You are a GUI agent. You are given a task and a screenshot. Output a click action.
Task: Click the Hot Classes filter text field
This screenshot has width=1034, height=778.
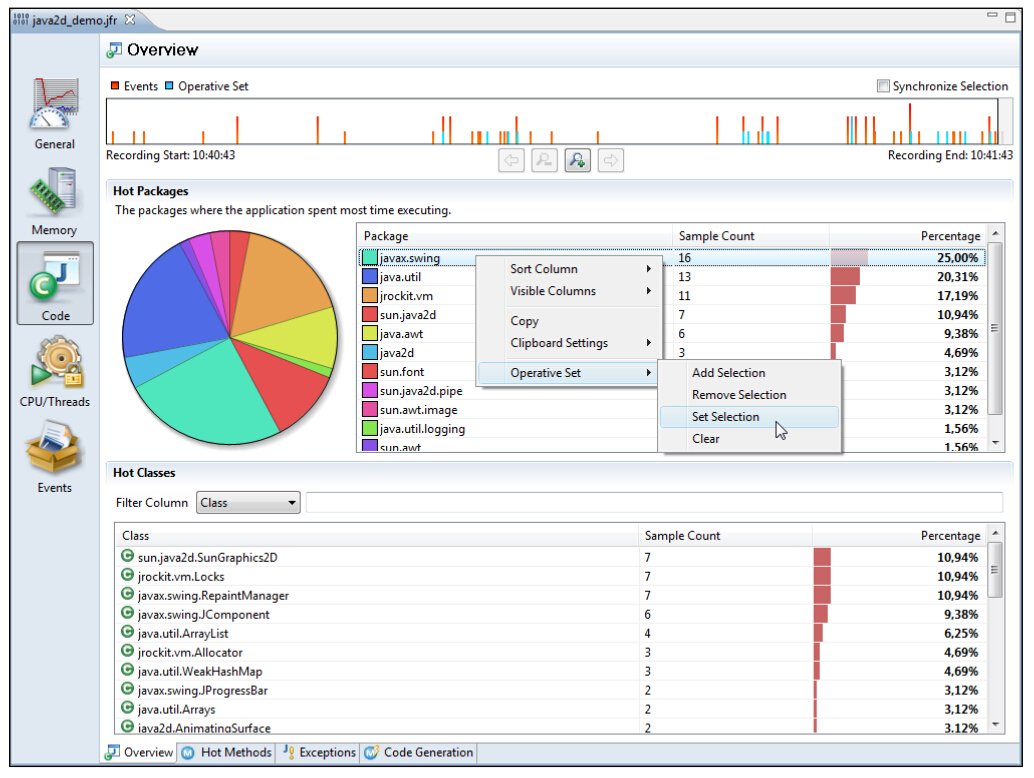[653, 503]
